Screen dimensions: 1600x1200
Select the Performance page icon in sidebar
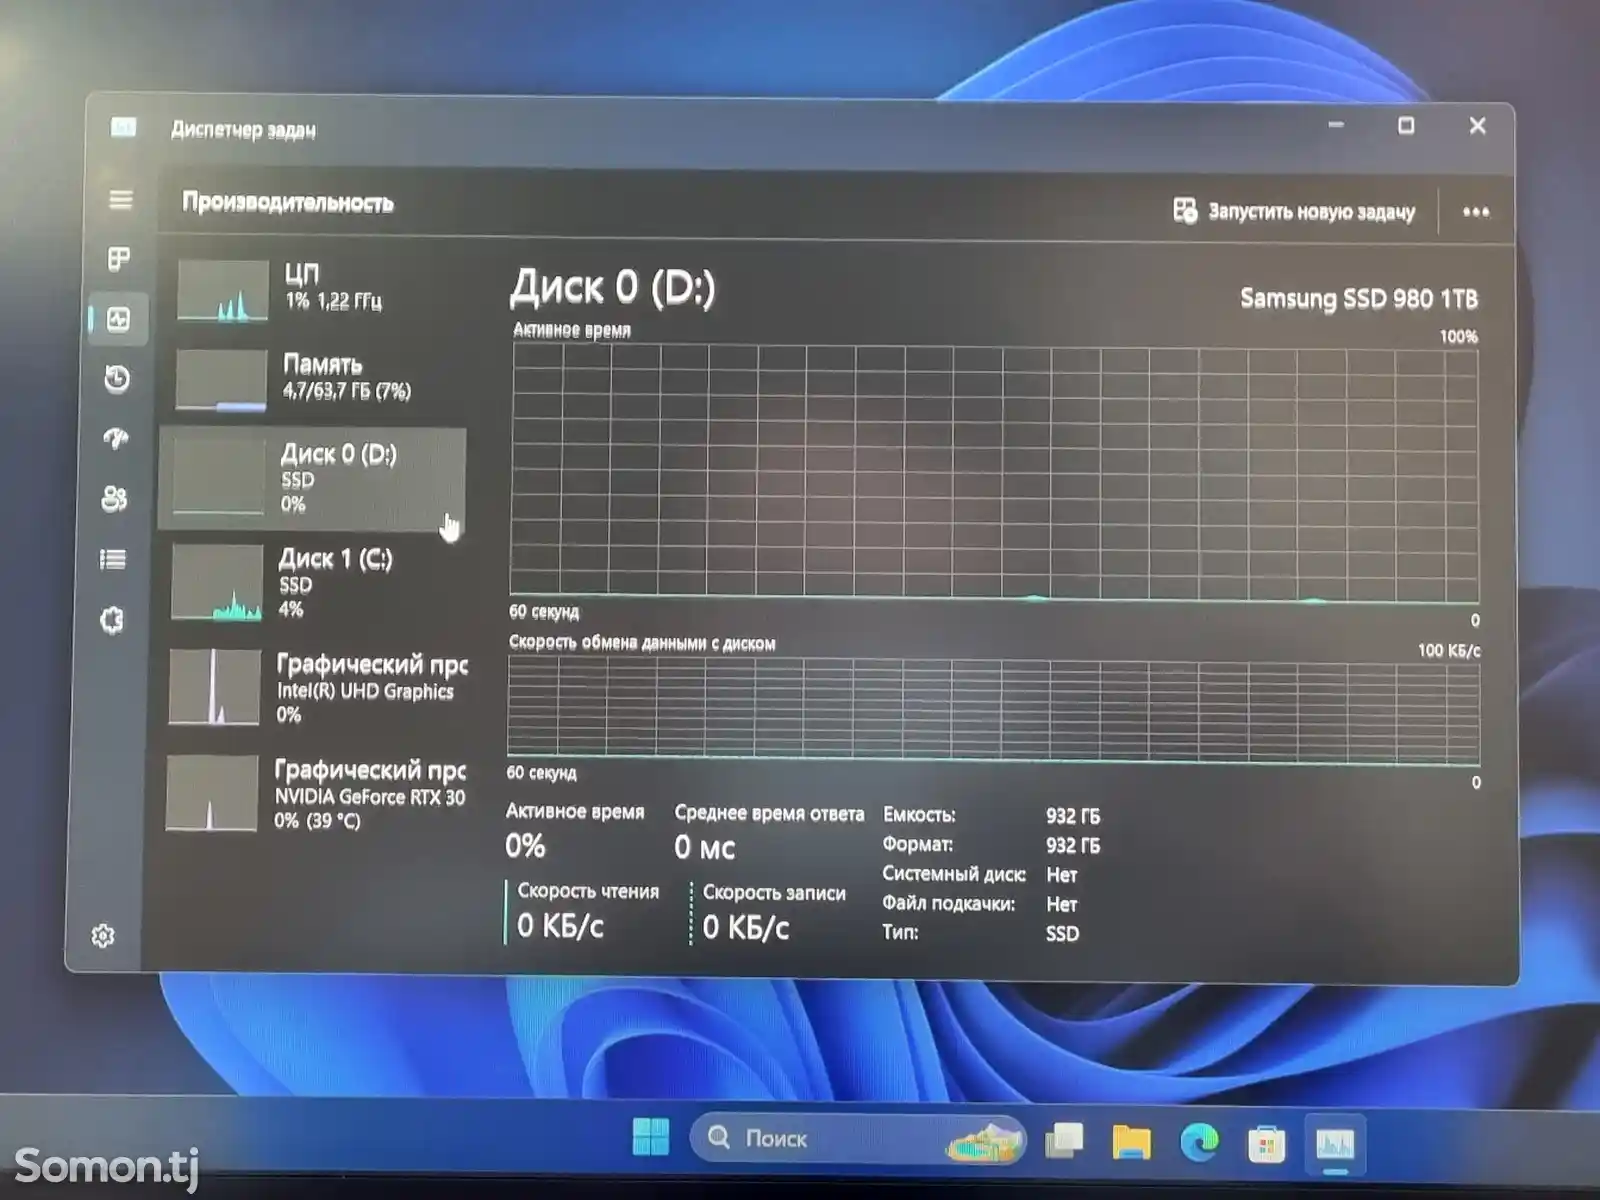[x=119, y=319]
